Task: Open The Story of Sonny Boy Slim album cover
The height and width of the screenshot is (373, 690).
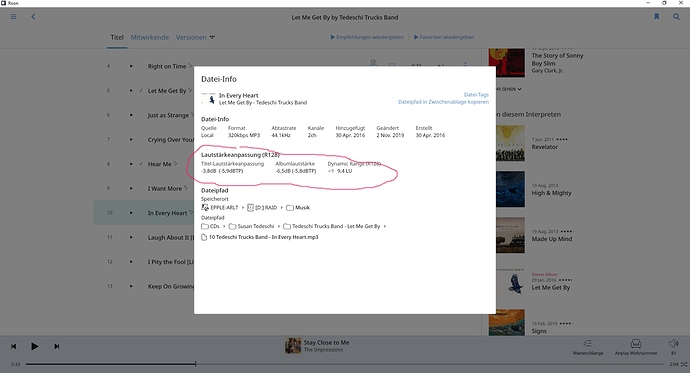Action: point(506,63)
